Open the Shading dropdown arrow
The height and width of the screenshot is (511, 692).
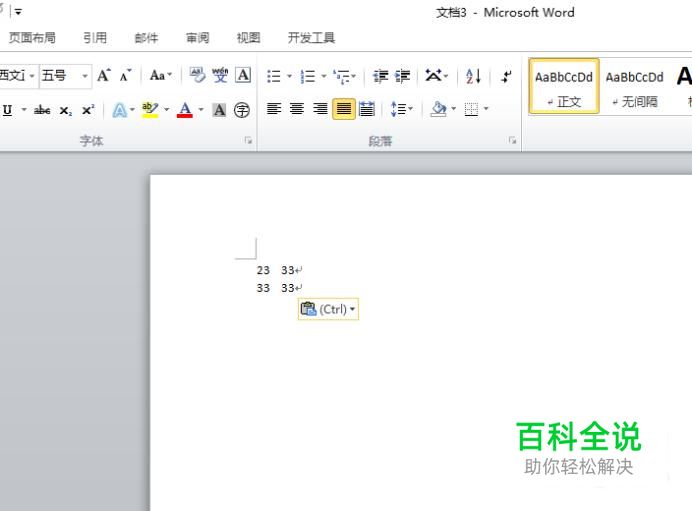(454, 109)
